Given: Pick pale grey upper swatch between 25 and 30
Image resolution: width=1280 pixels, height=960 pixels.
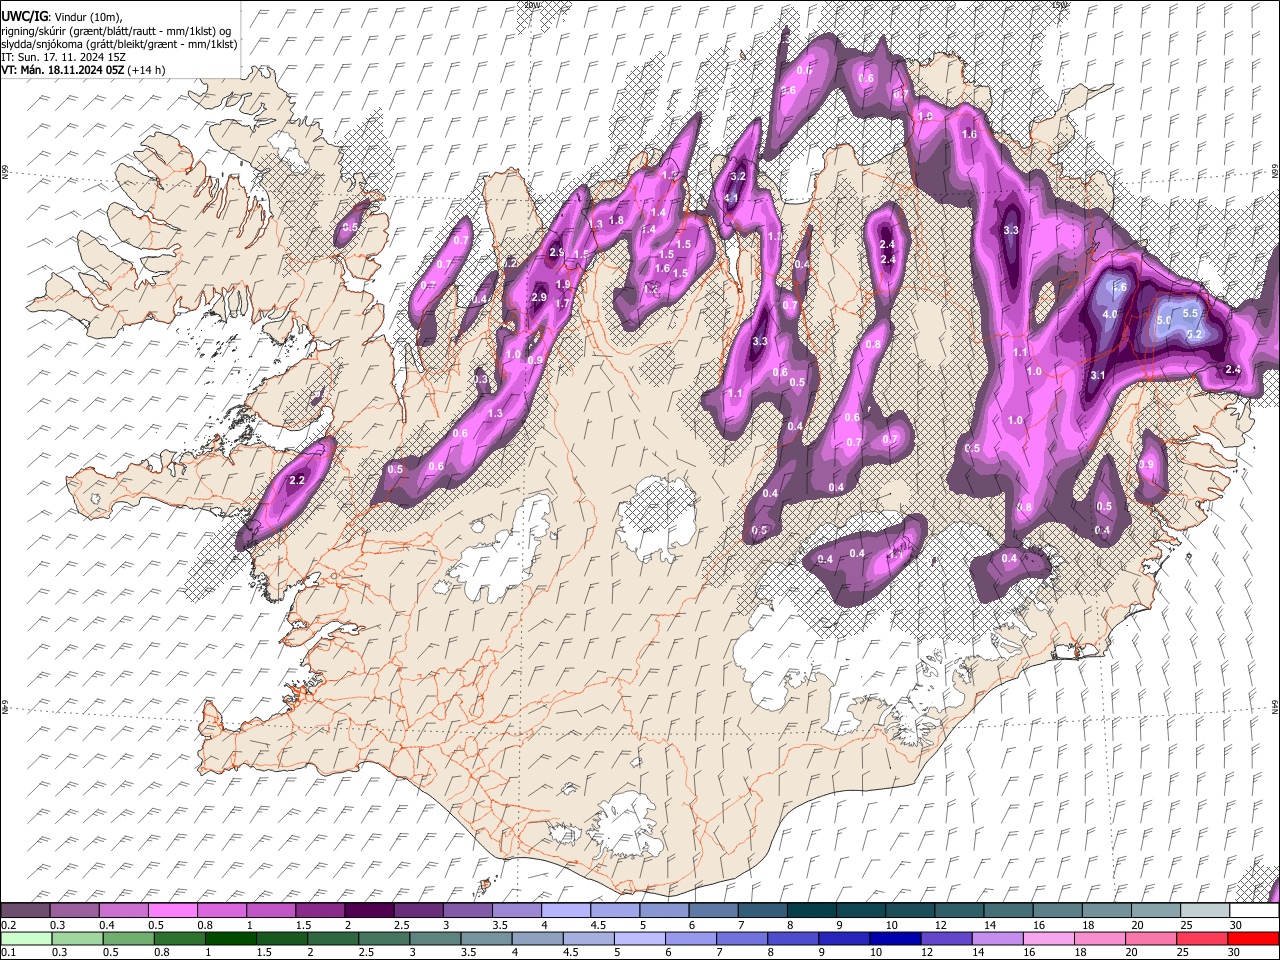Looking at the screenshot, I should pos(1203,911).
